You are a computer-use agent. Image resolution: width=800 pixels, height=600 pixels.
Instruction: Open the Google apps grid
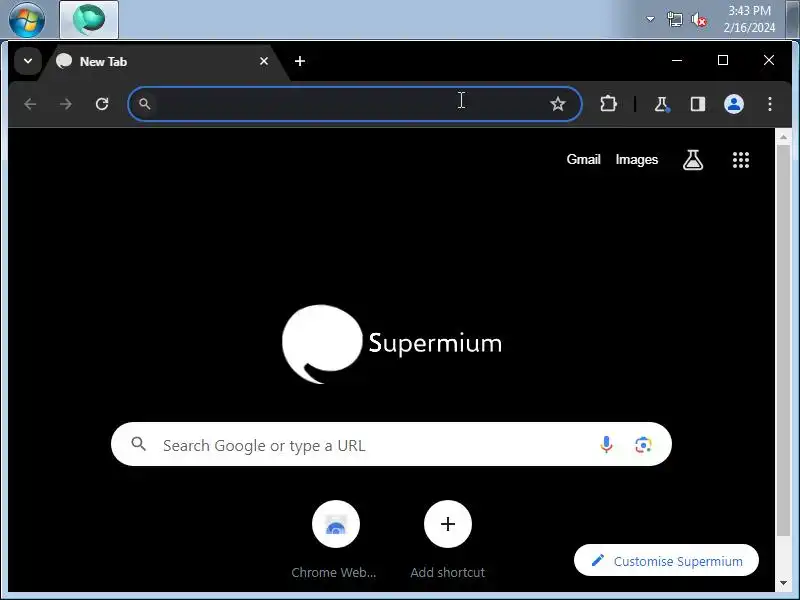click(x=741, y=160)
